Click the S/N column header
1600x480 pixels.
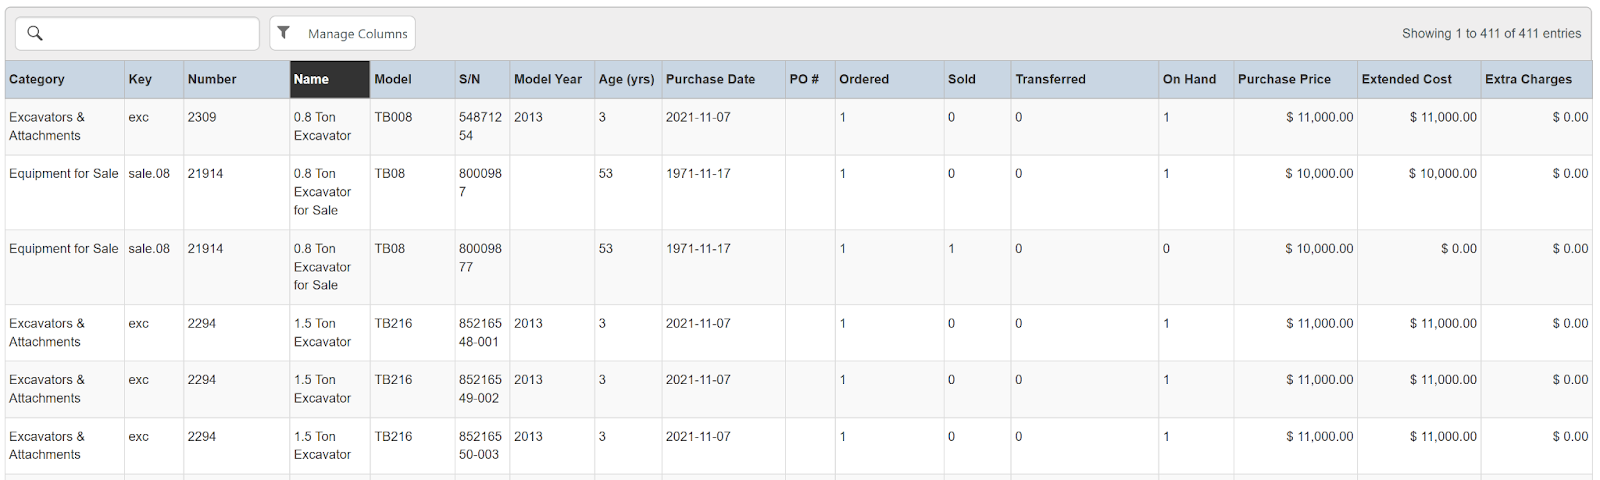469,79
